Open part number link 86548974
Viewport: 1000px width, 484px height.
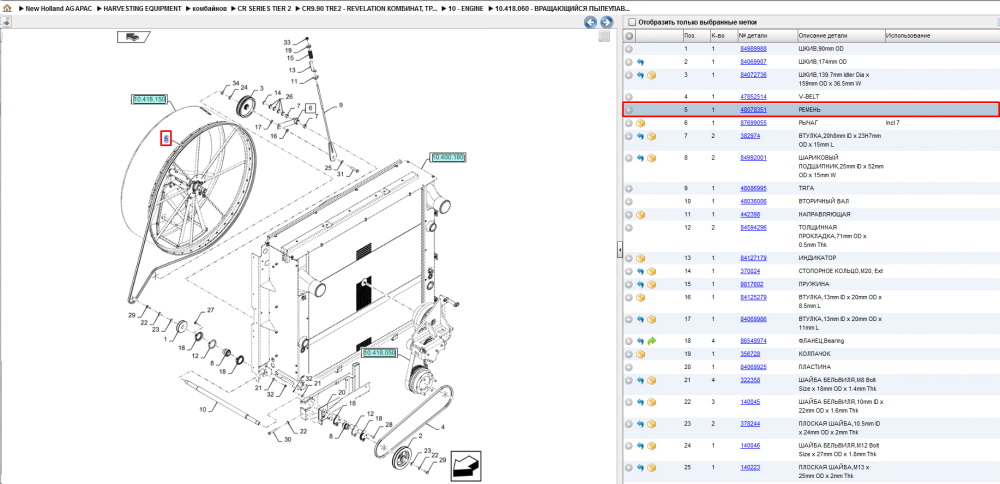click(753, 341)
